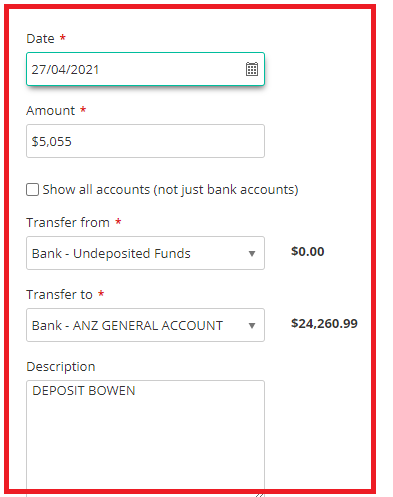Click into the Description box with DEPOSIT BOWEN

coord(145,437)
